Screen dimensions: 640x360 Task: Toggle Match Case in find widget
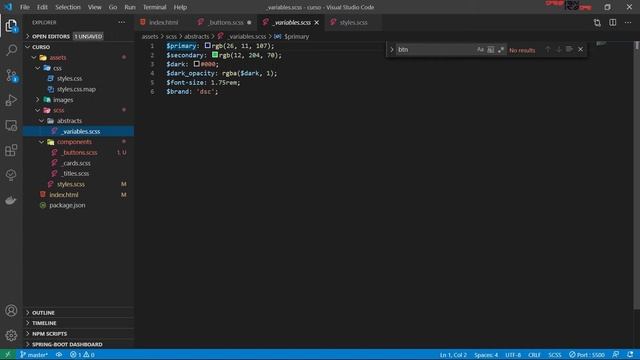(480, 50)
